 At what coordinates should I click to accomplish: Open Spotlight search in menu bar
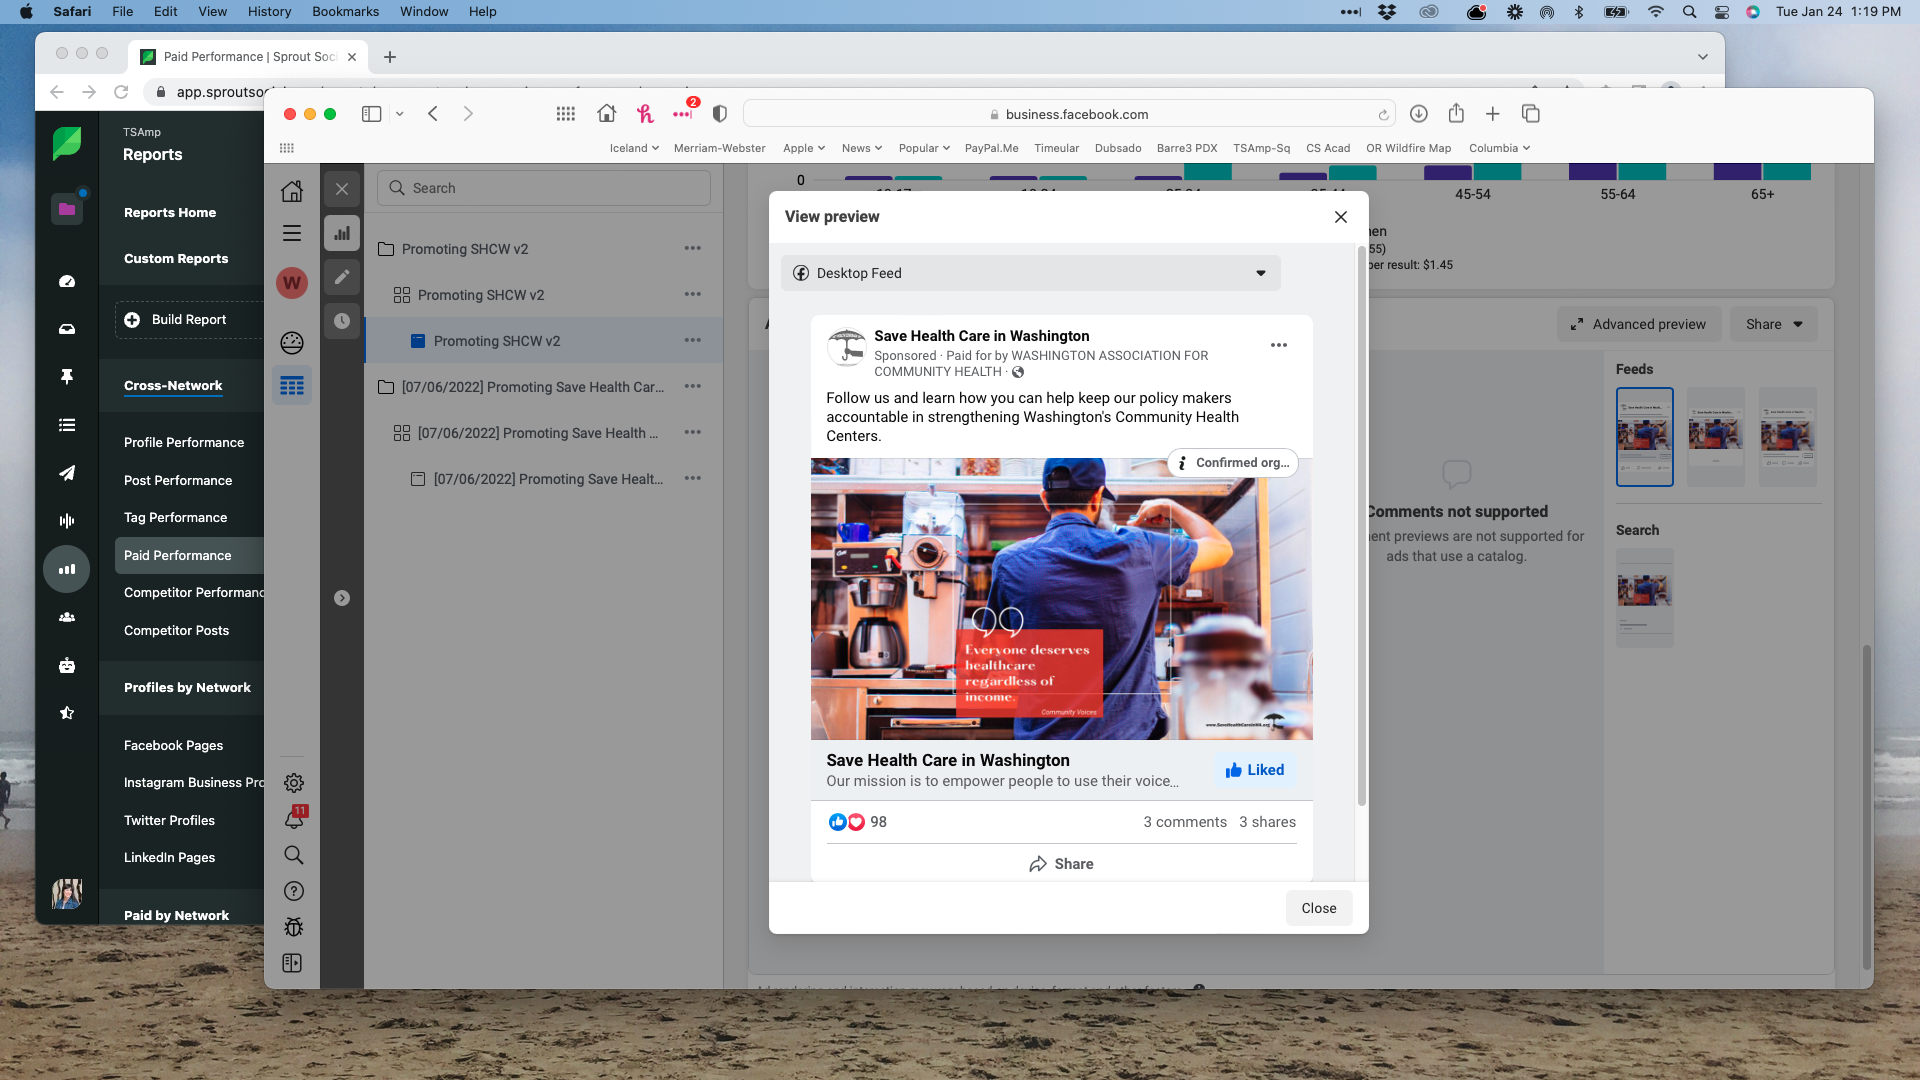coord(1689,12)
